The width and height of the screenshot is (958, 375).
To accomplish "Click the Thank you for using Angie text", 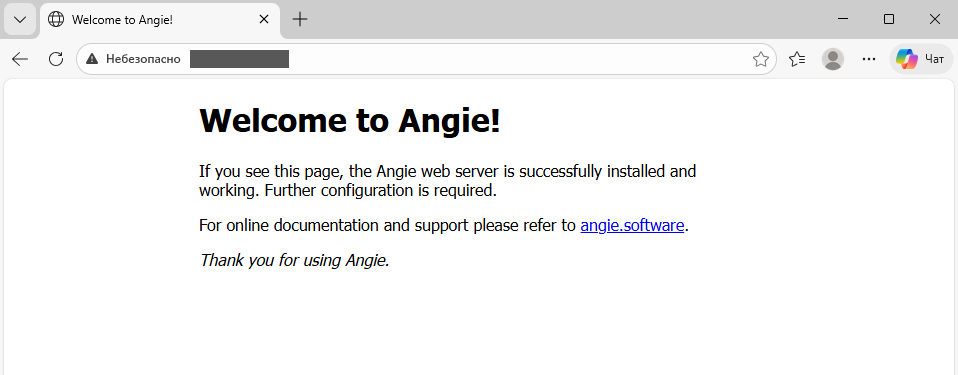I will [x=294, y=260].
